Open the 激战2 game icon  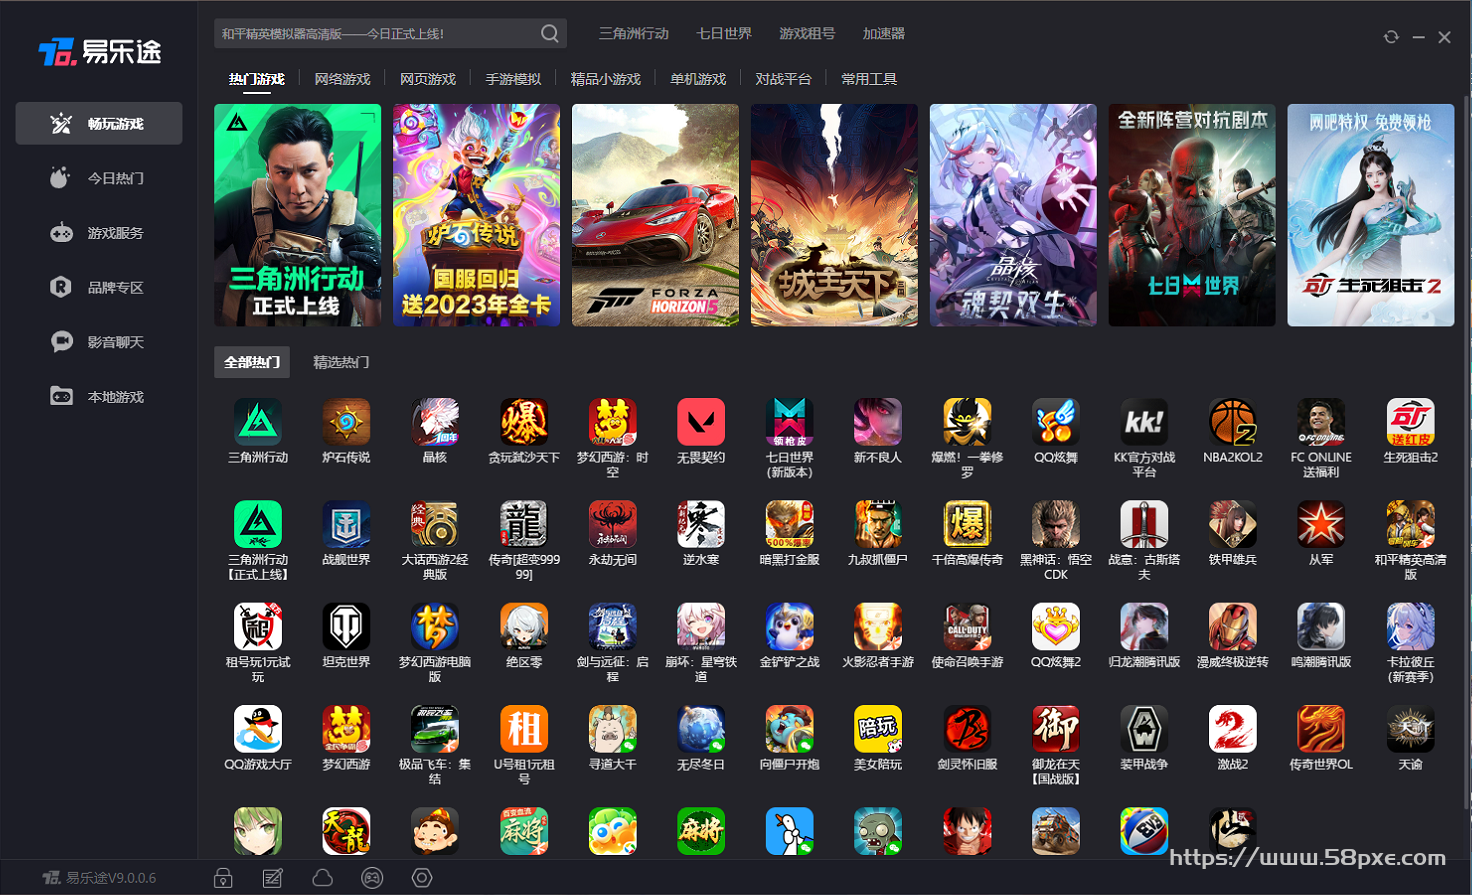1233,729
